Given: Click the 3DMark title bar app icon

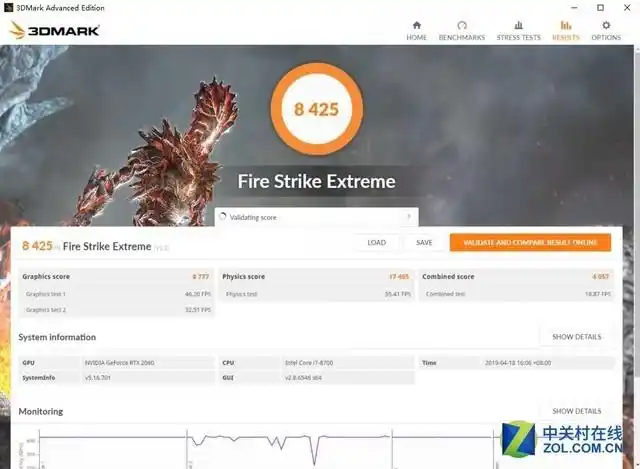Looking at the screenshot, I should pos(10,8).
